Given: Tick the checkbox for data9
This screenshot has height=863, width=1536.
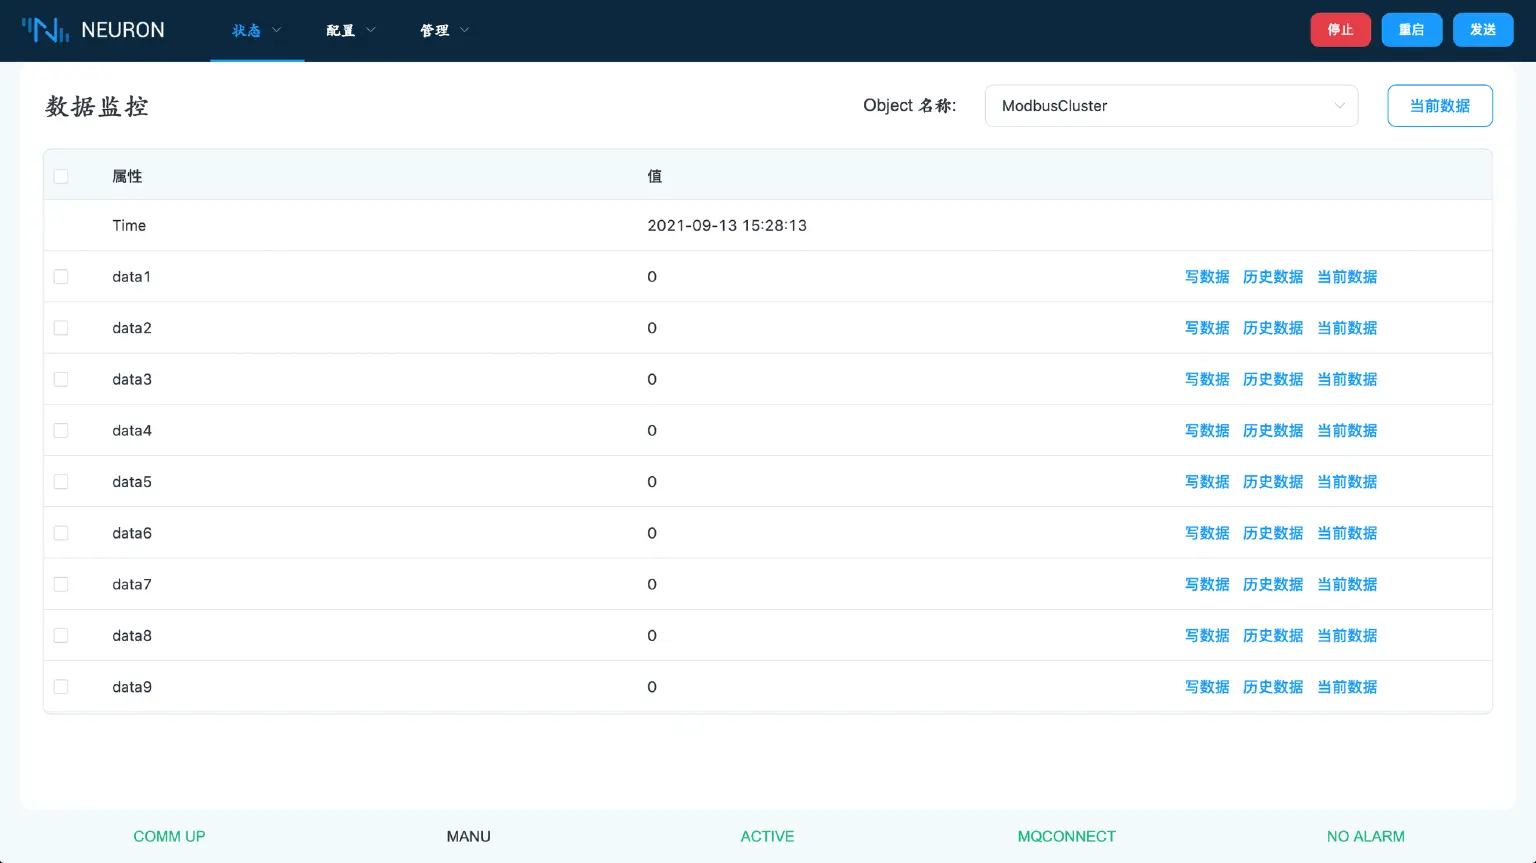Looking at the screenshot, I should coord(61,687).
